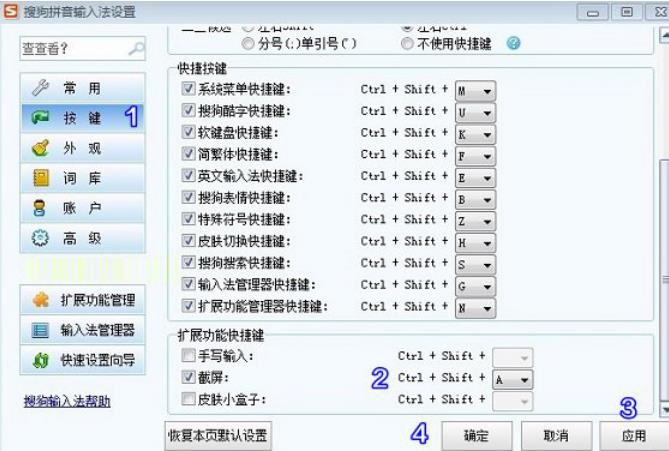Screen dimensions: 669x451
Task: Launch 快速设置向导
Action: click(x=82, y=361)
